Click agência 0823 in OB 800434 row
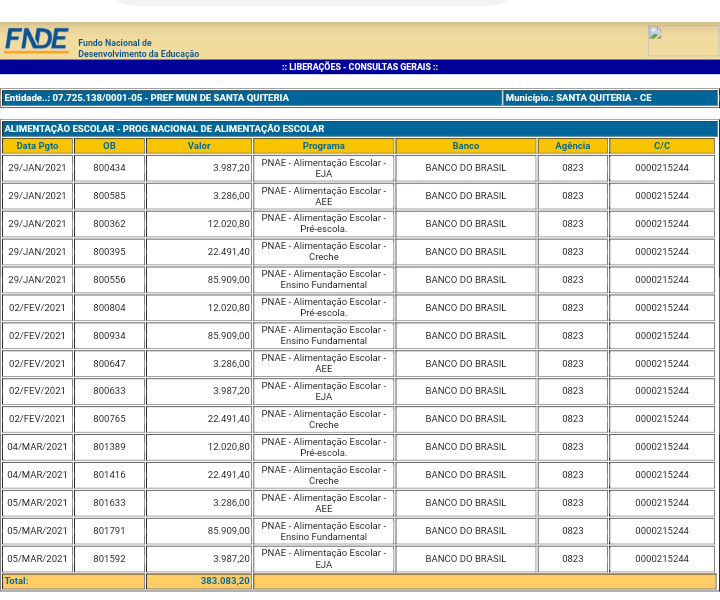Screen dimensions: 720x600 pos(573,168)
